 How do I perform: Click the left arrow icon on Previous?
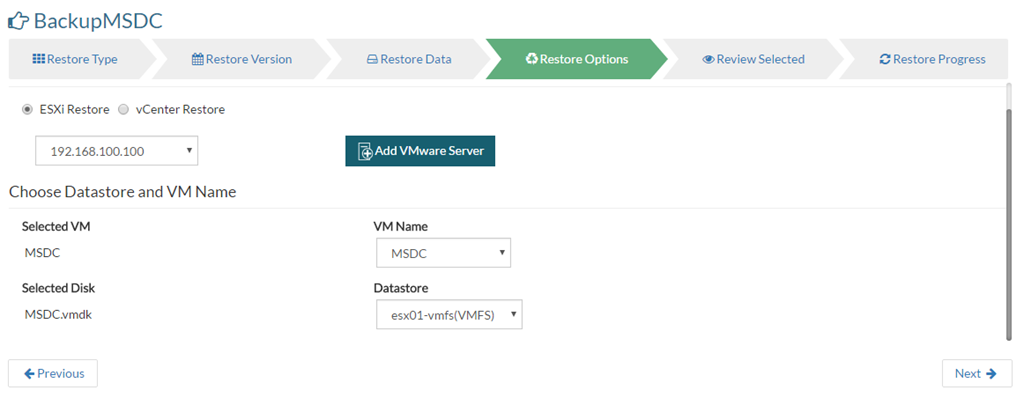click(x=29, y=374)
